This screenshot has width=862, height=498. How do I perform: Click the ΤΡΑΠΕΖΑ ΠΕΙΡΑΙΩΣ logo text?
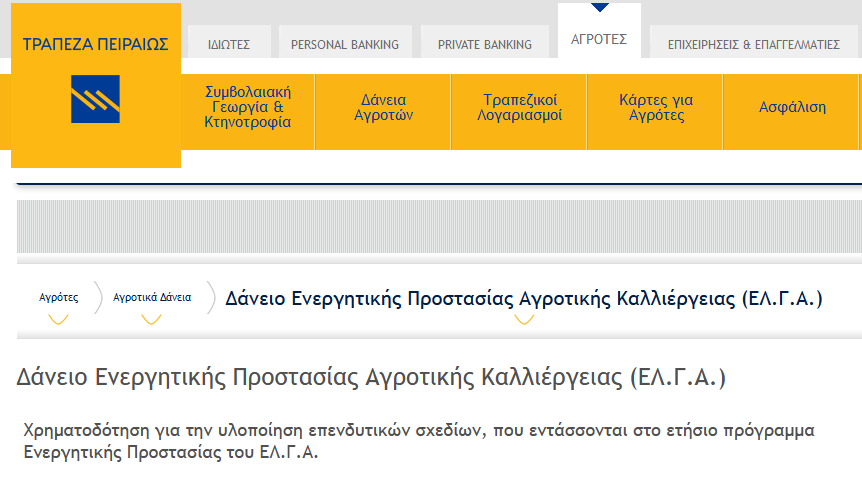pyautogui.click(x=95, y=44)
